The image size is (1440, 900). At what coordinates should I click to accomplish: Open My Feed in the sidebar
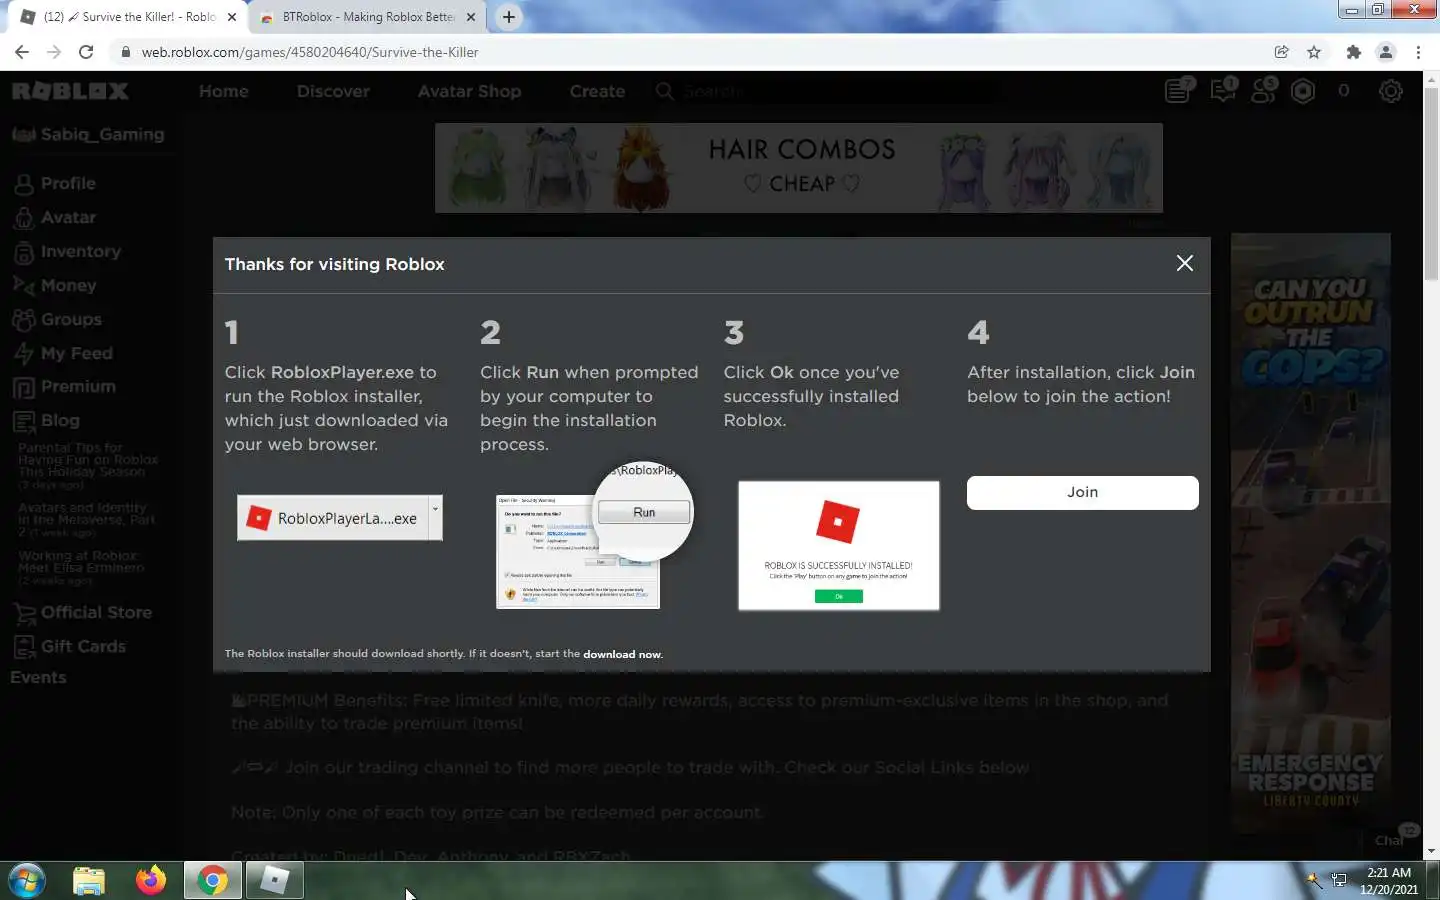coord(64,353)
